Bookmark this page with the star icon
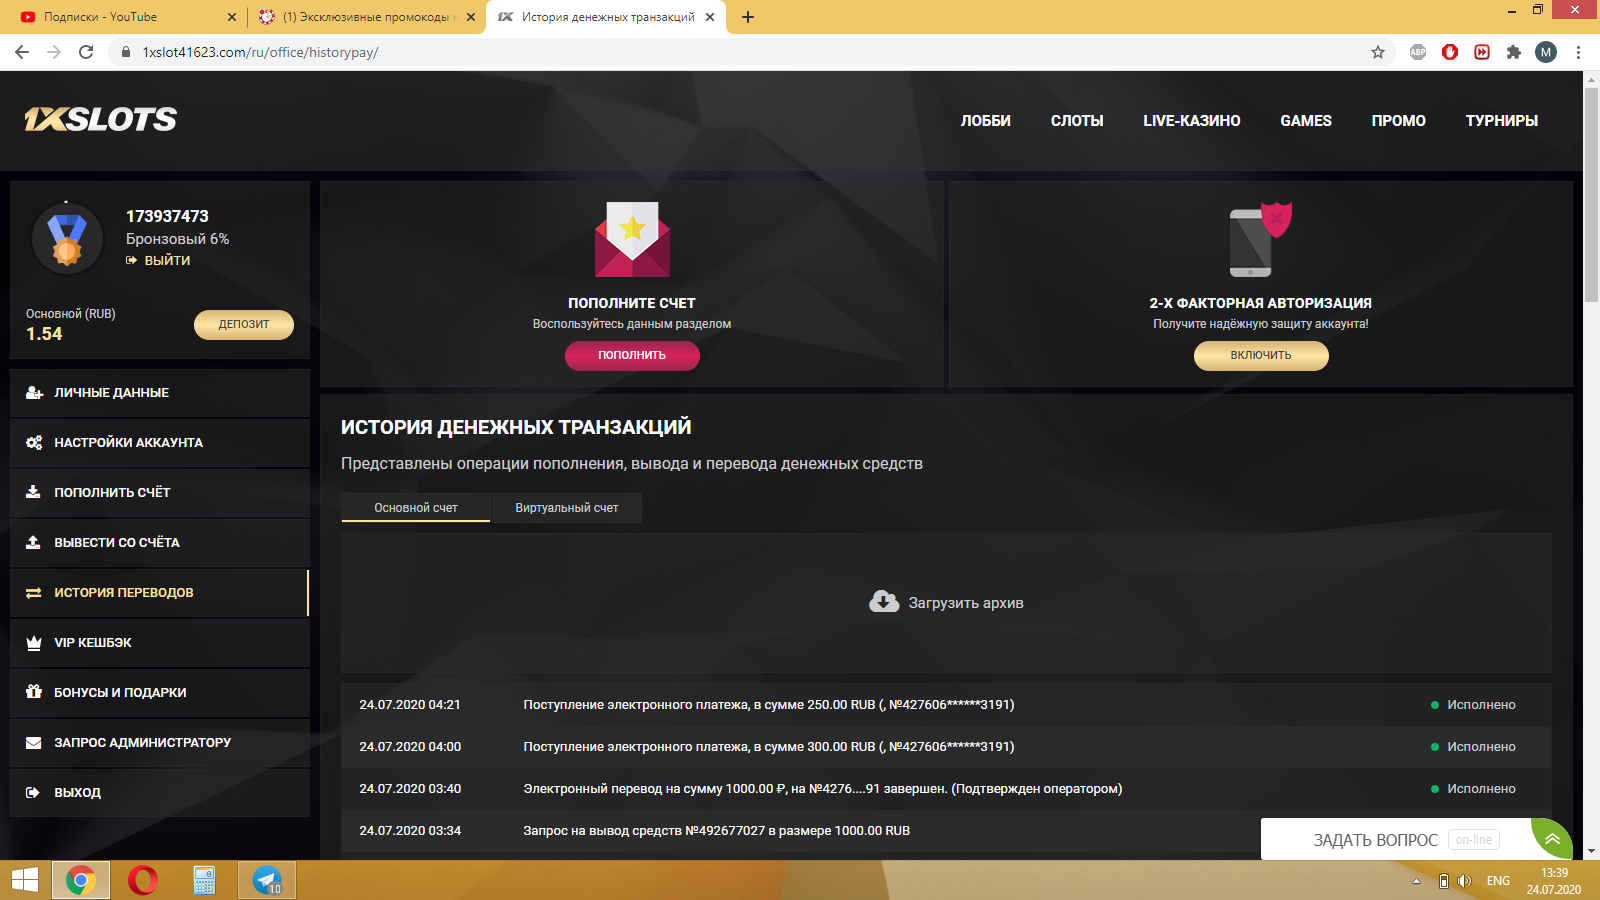1600x900 pixels. tap(1378, 52)
